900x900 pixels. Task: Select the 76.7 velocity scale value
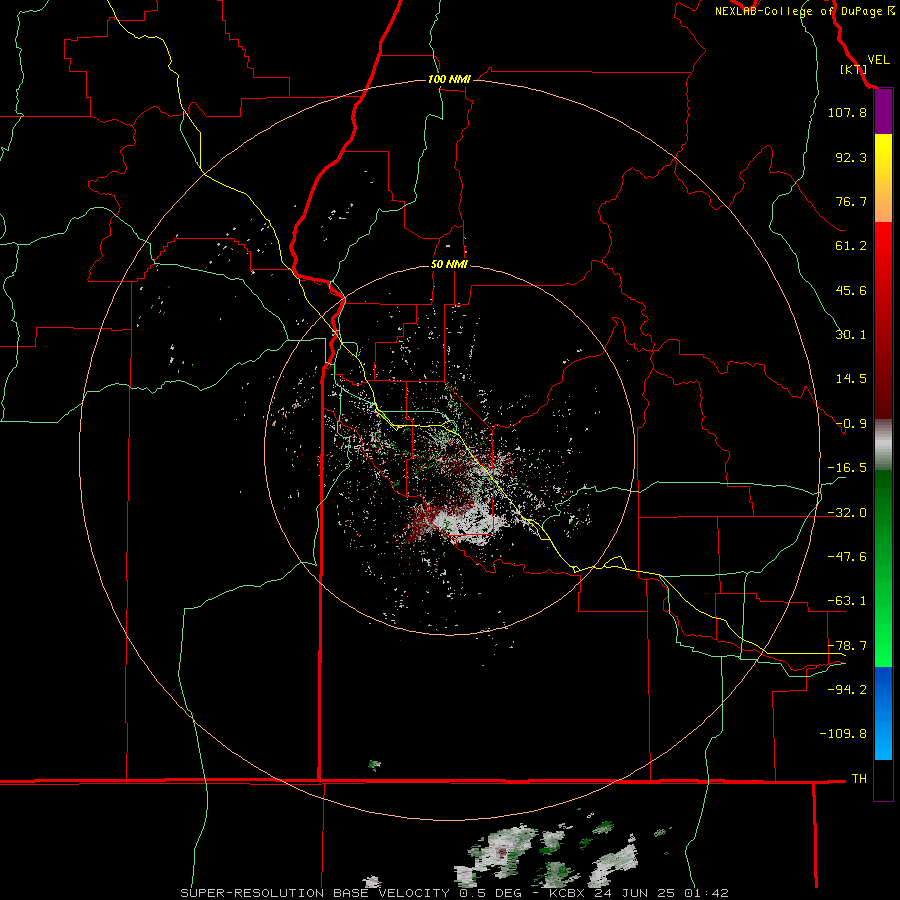[851, 201]
